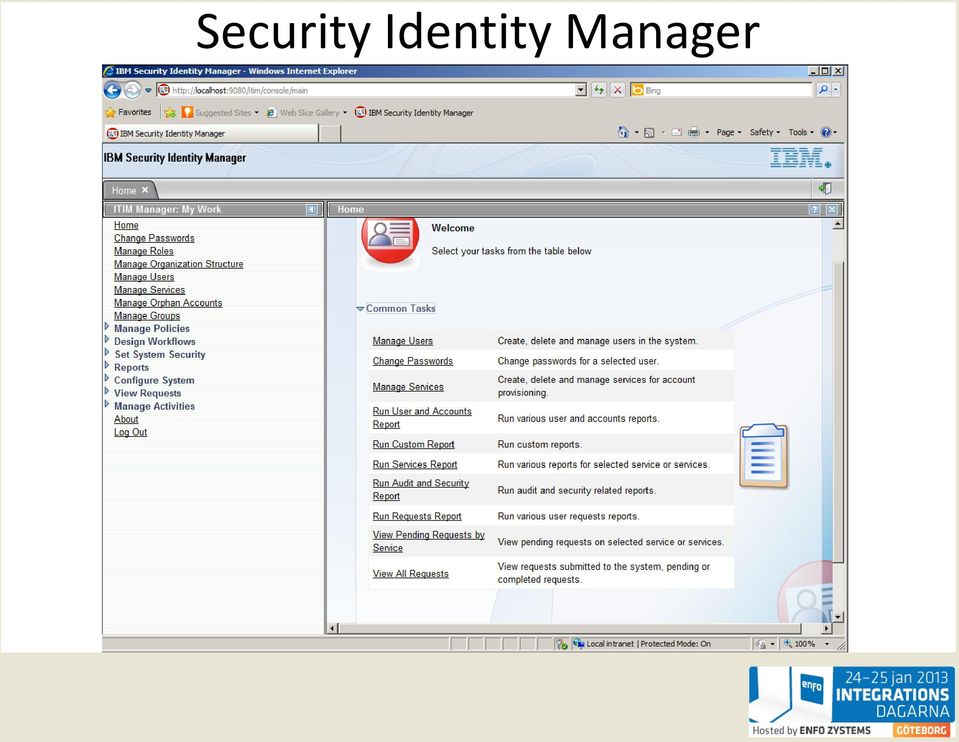This screenshot has height=742, width=959.
Task: Click the browser Back arrow button
Action: [113, 91]
